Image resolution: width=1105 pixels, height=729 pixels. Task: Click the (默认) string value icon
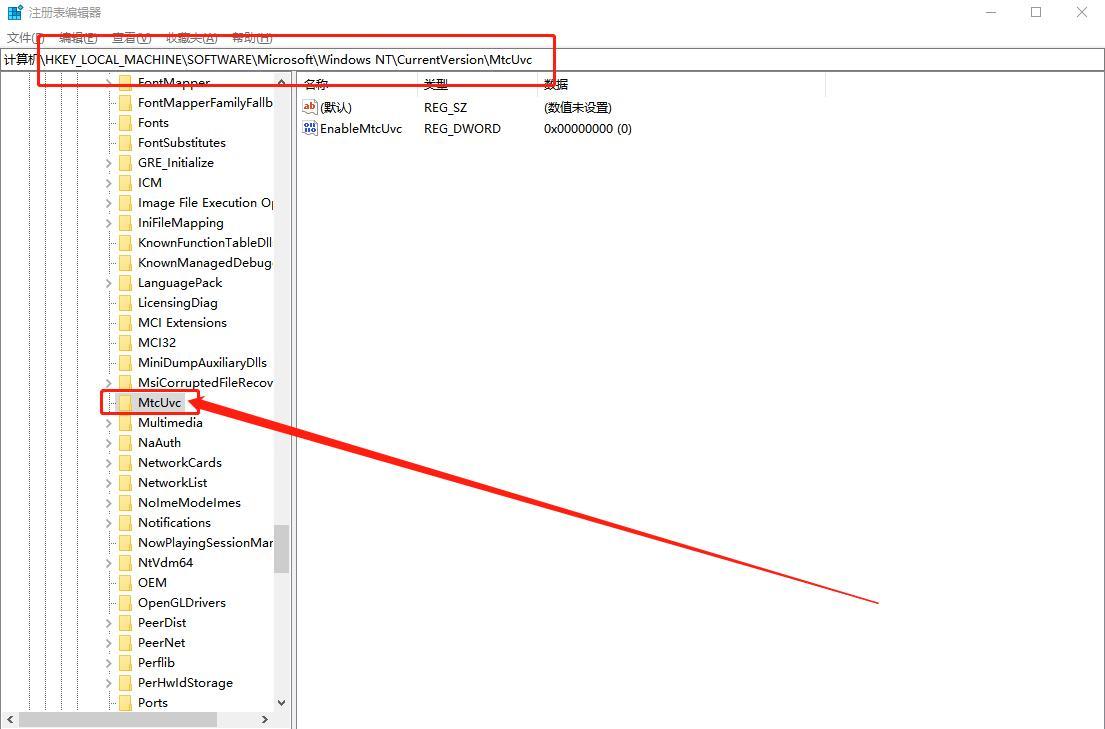pos(310,107)
